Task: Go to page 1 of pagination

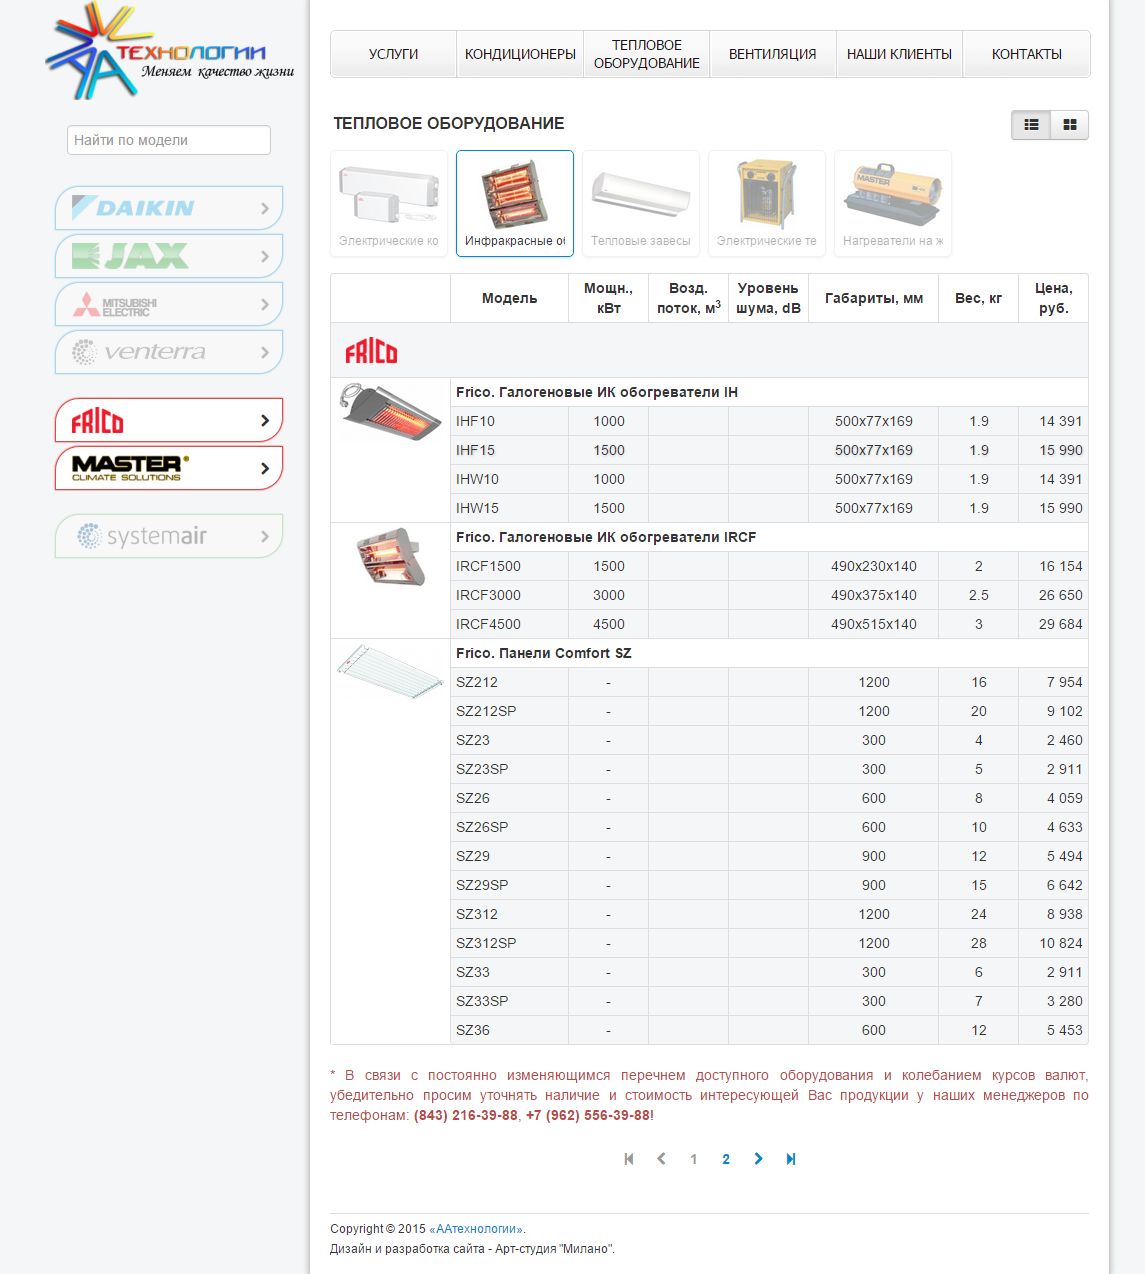Action: 693,1159
